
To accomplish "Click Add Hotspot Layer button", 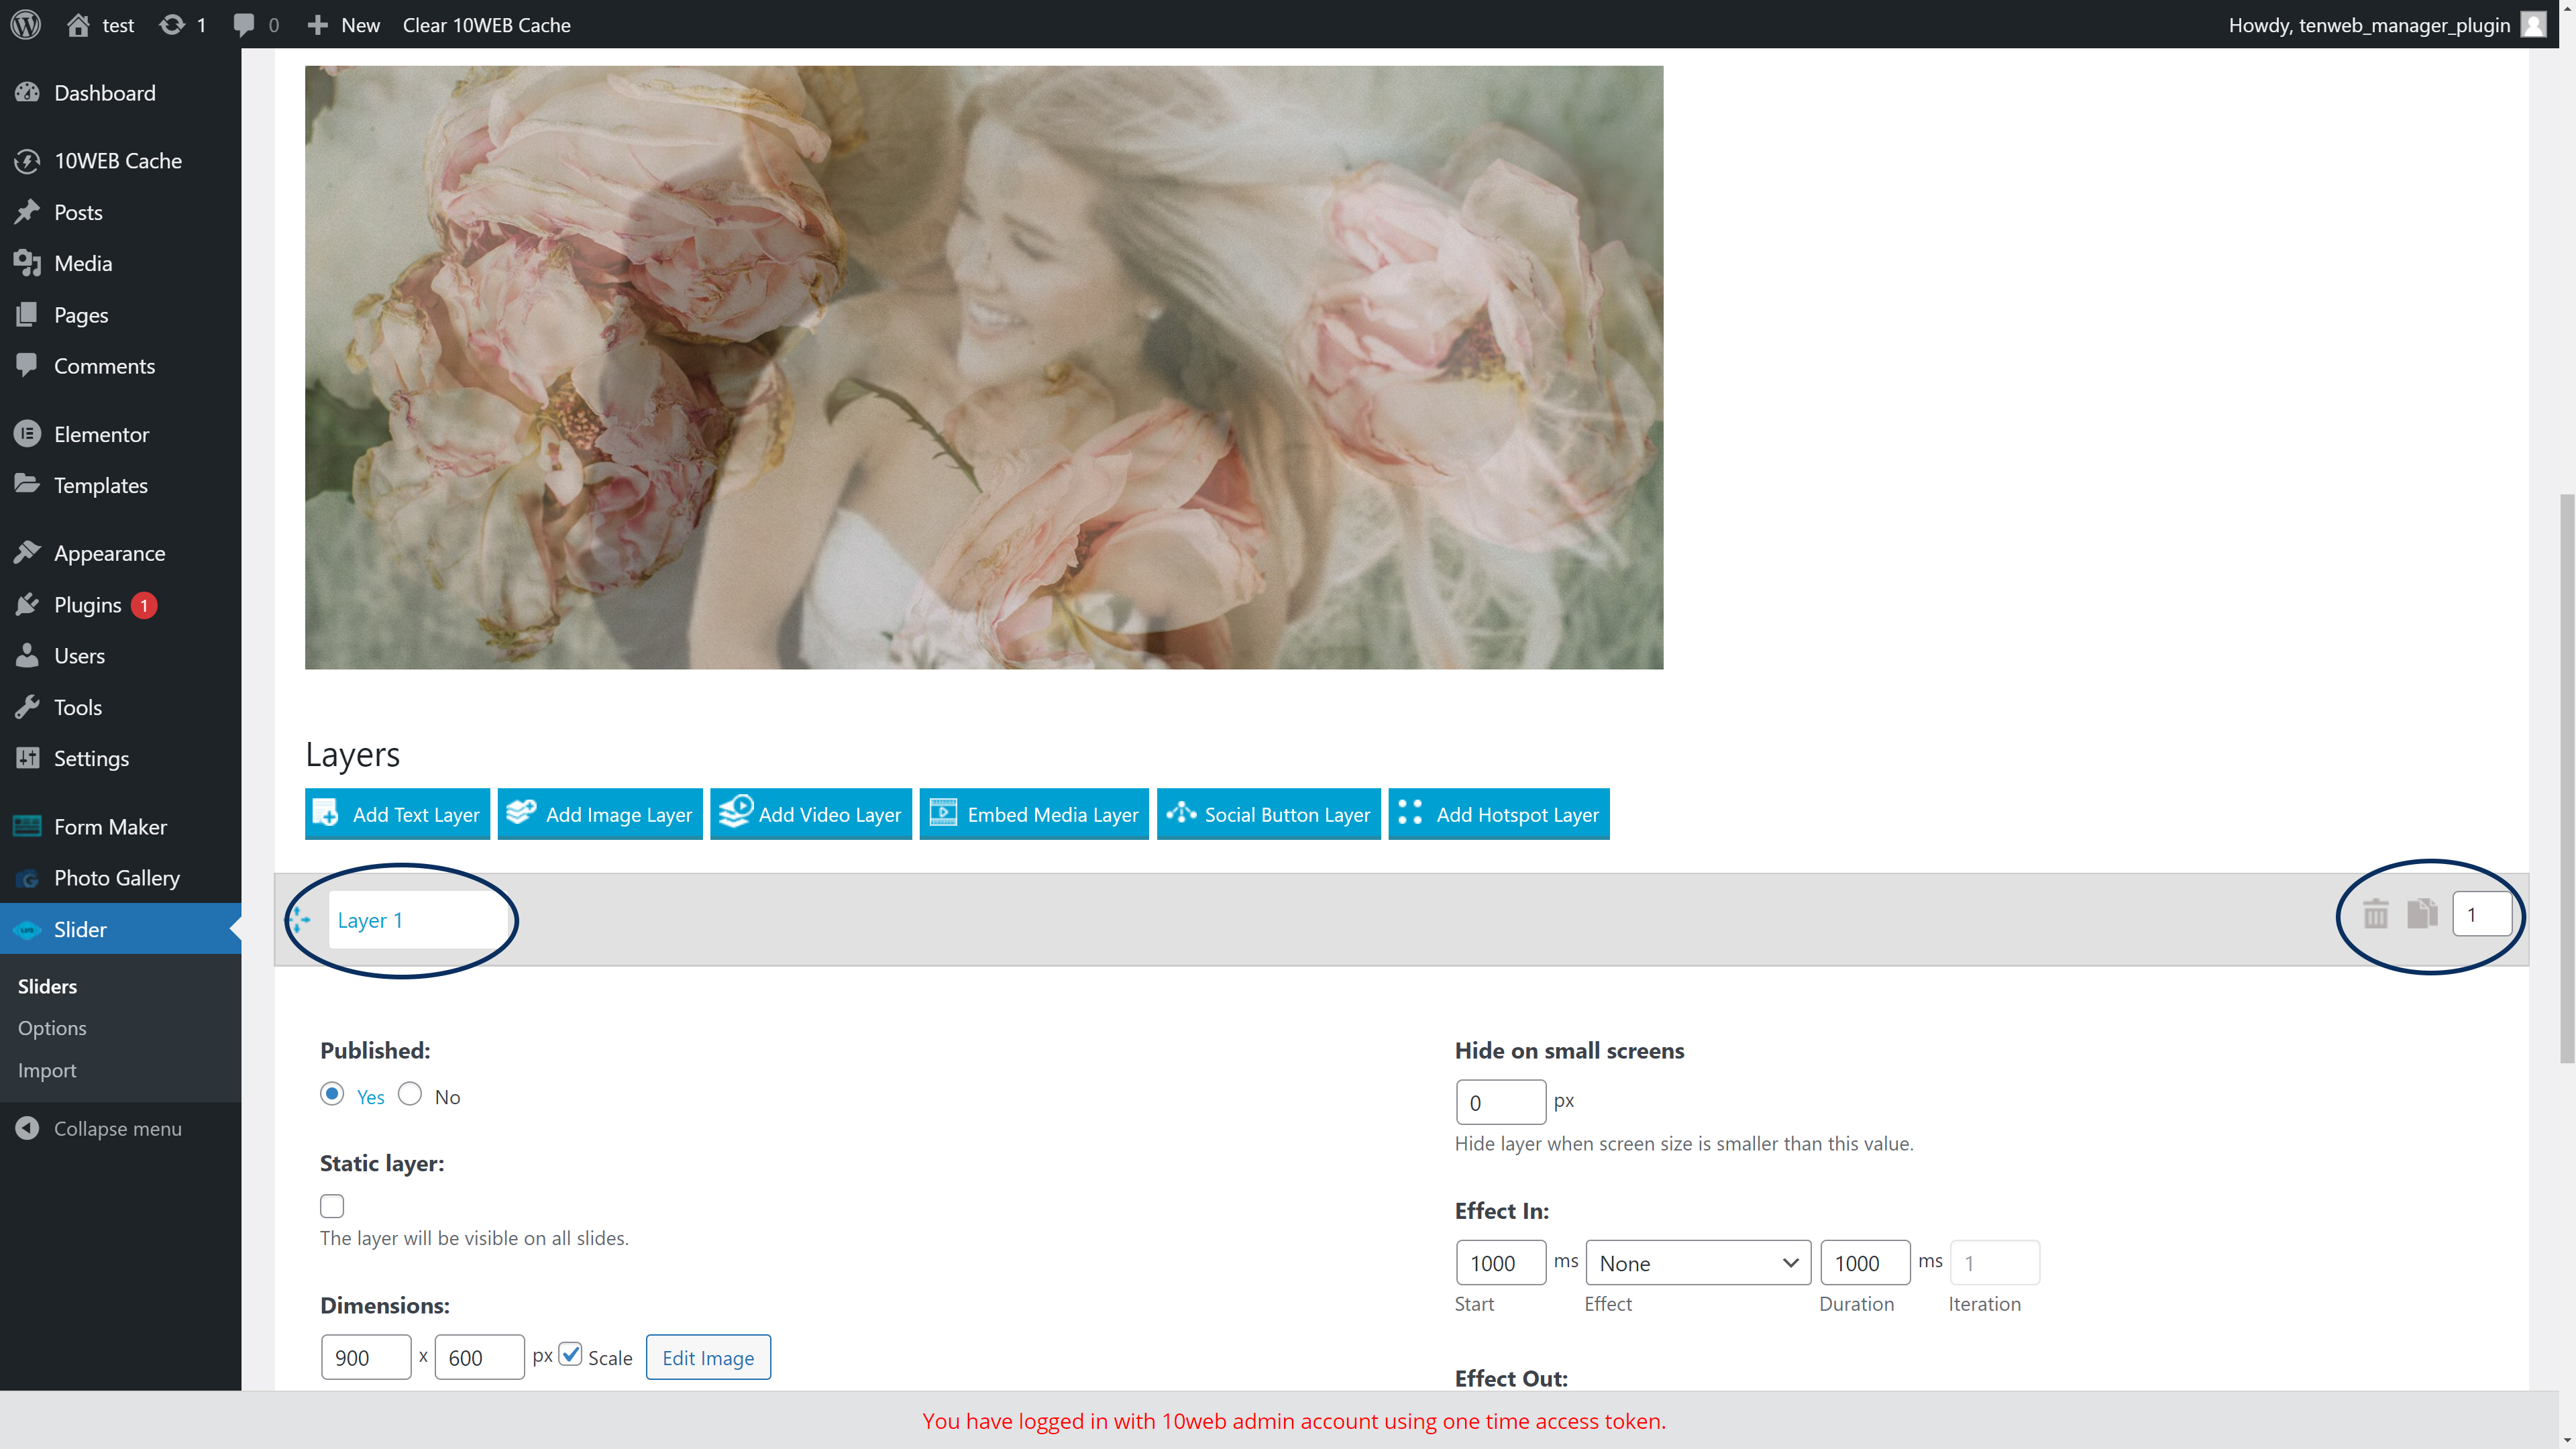I will pos(1498,814).
